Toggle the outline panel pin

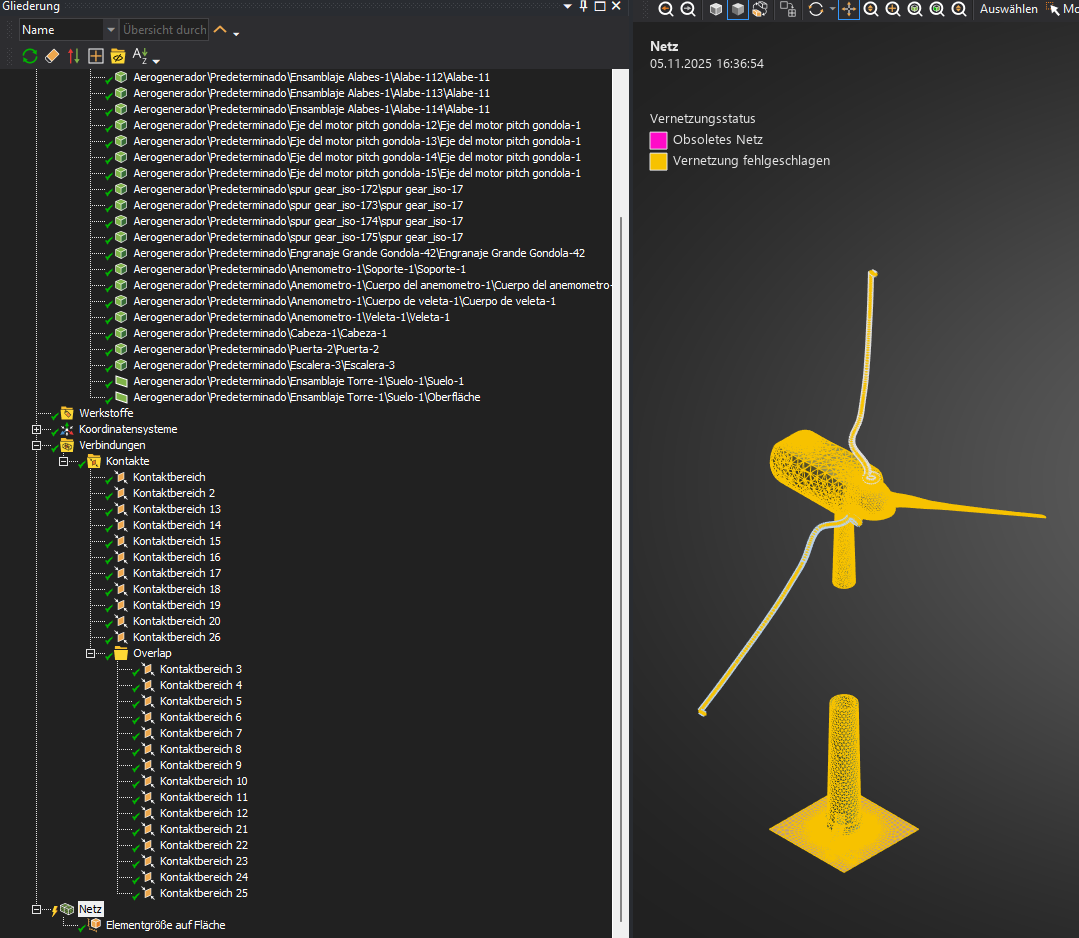tap(583, 6)
